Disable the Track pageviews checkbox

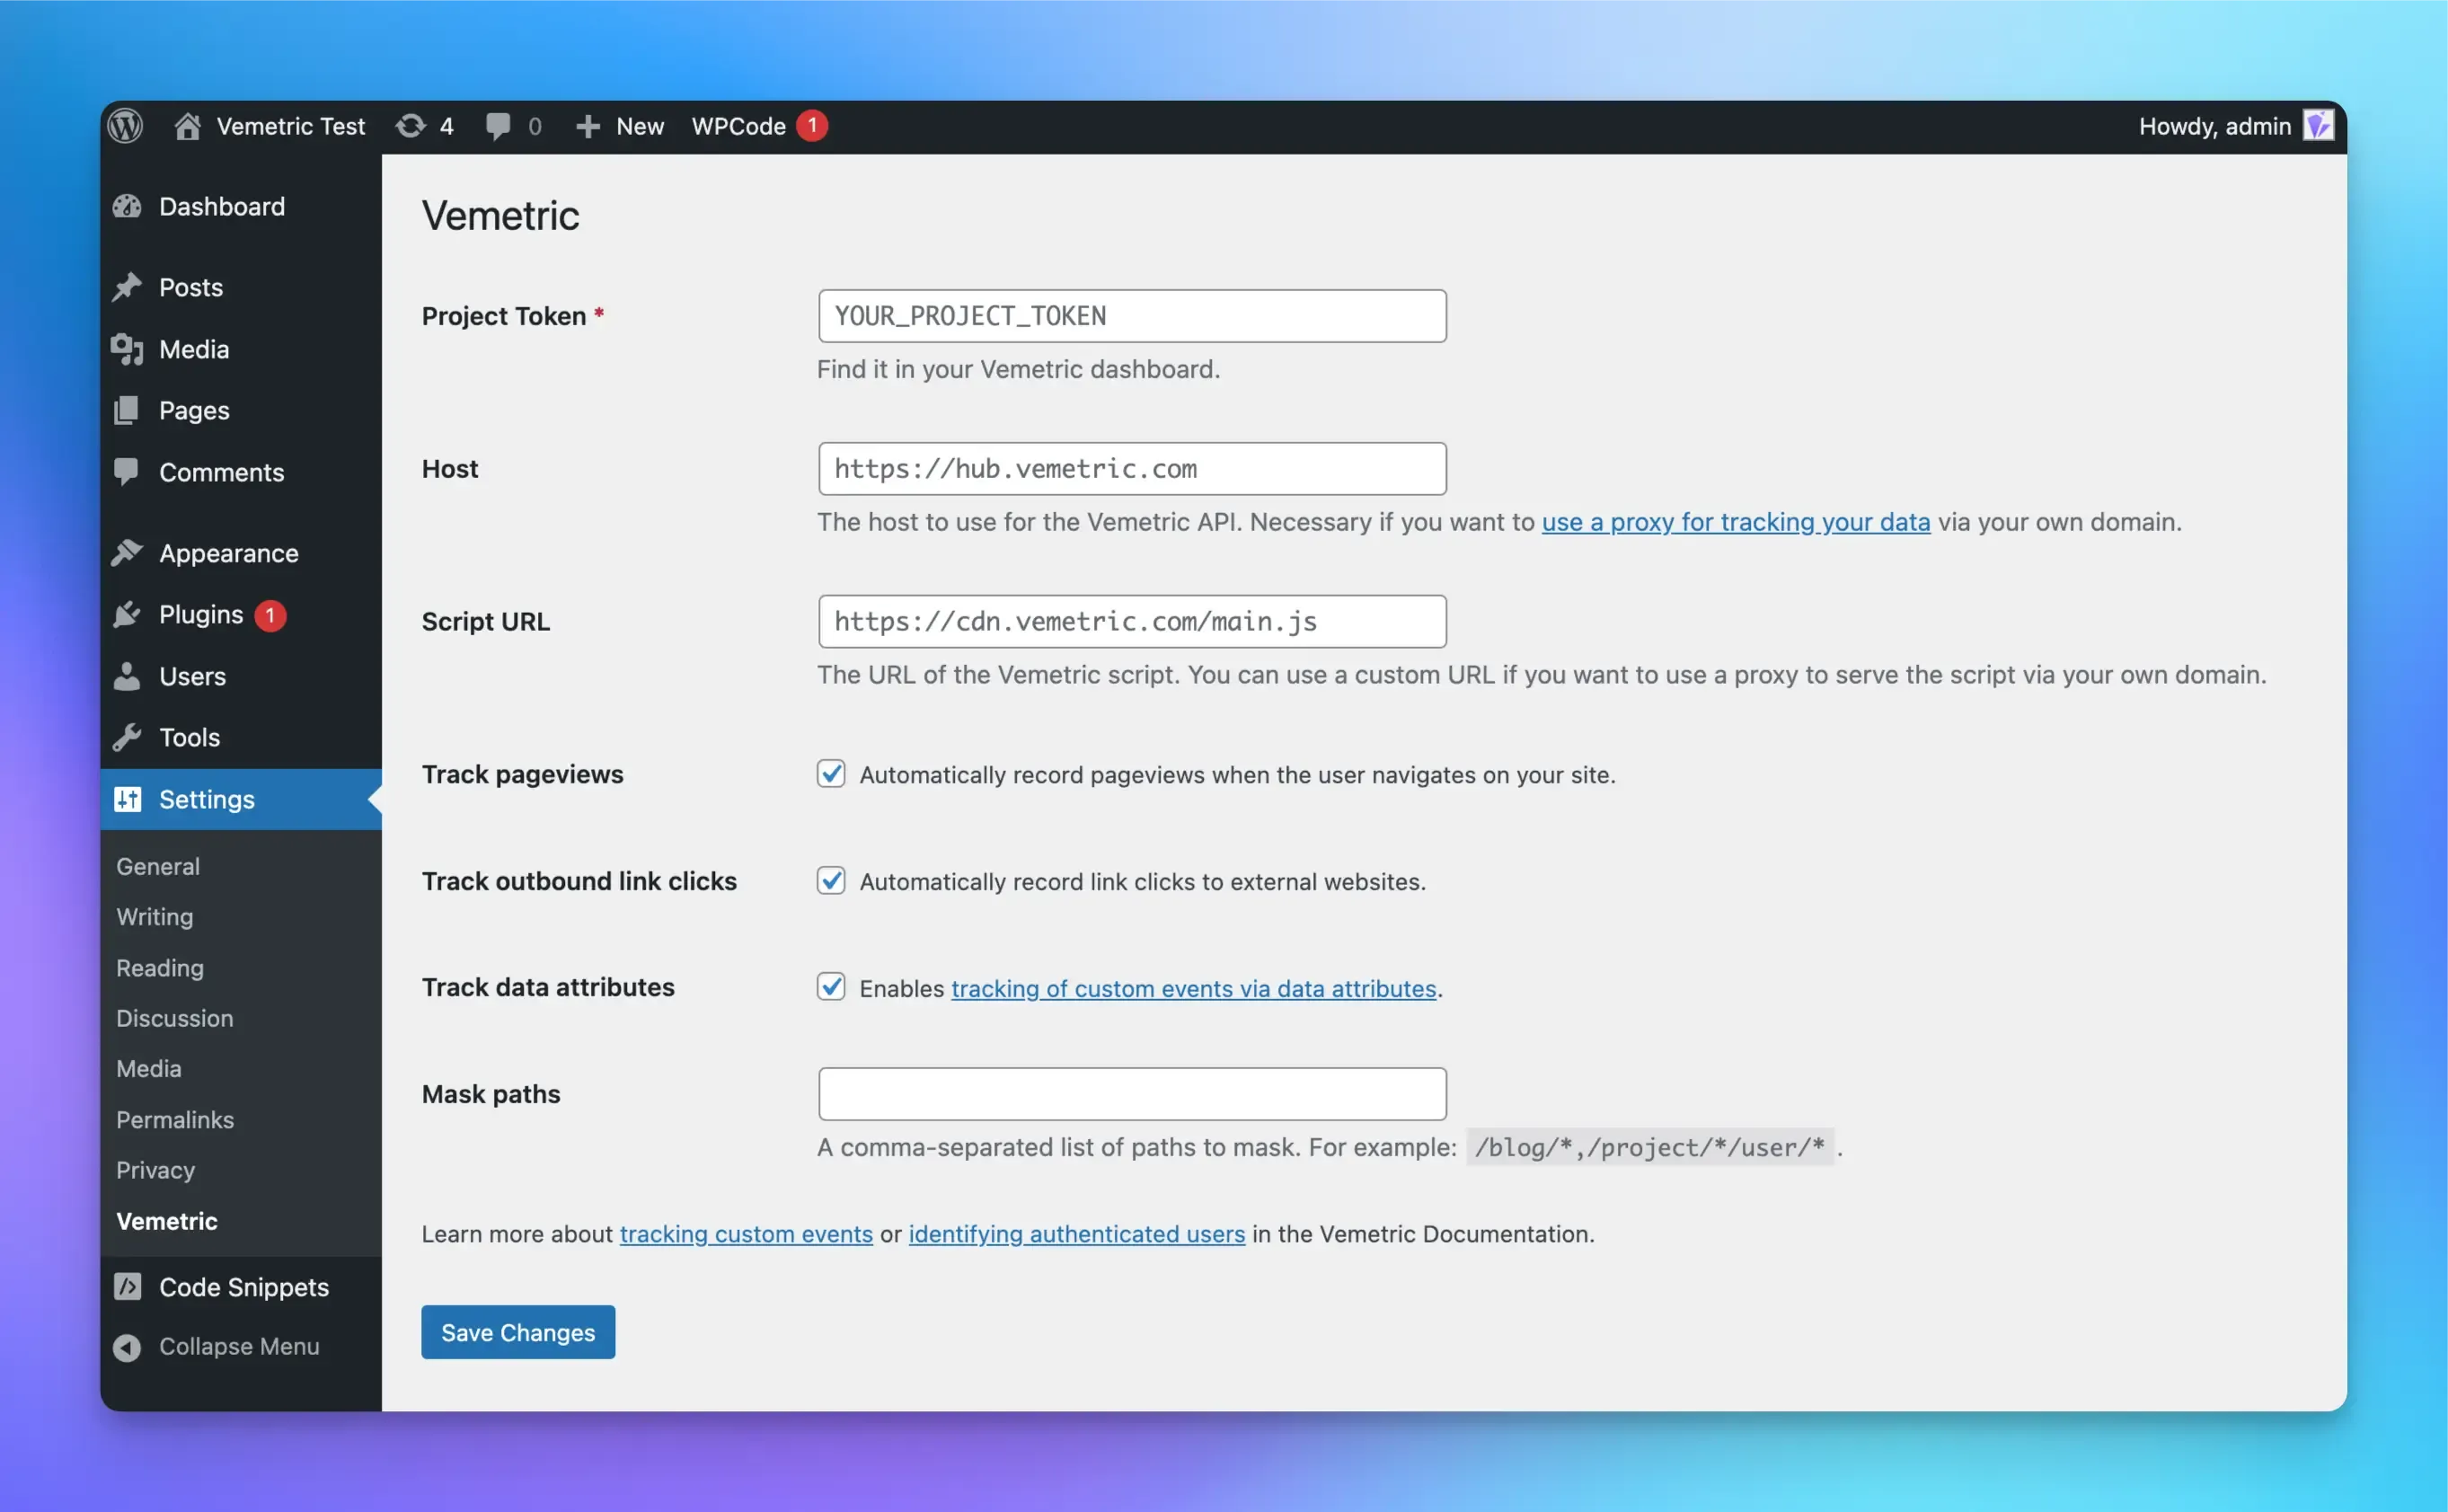(x=831, y=773)
